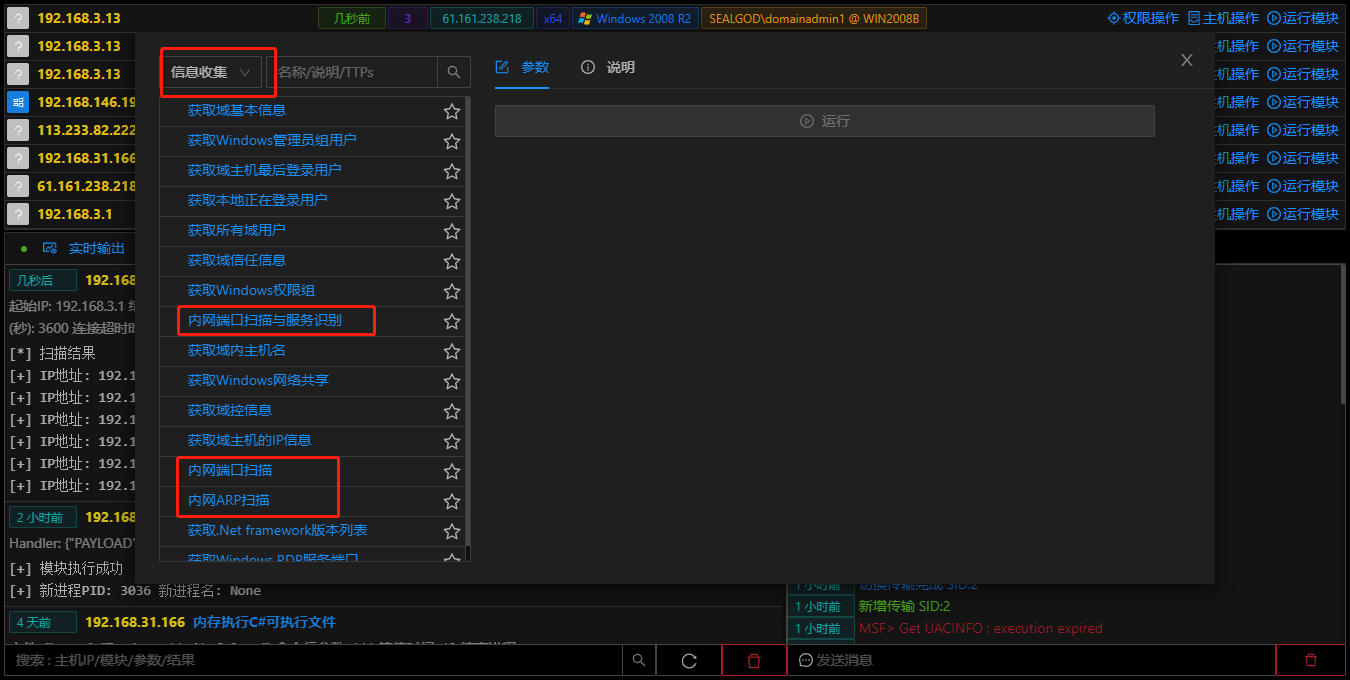The image size is (1350, 680).
Task: Click the 内存执行C#可执行文件 log link
Action: 264,622
